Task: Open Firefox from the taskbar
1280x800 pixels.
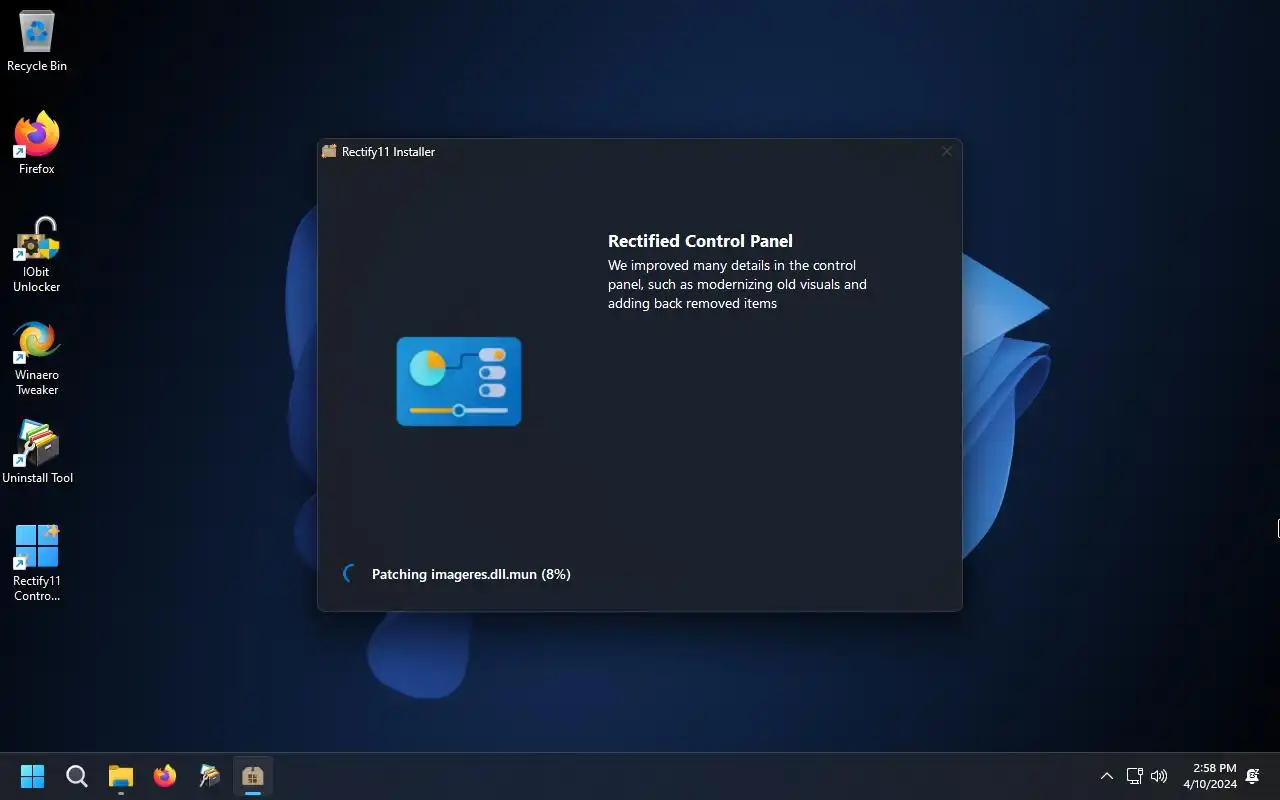Action: click(165, 776)
